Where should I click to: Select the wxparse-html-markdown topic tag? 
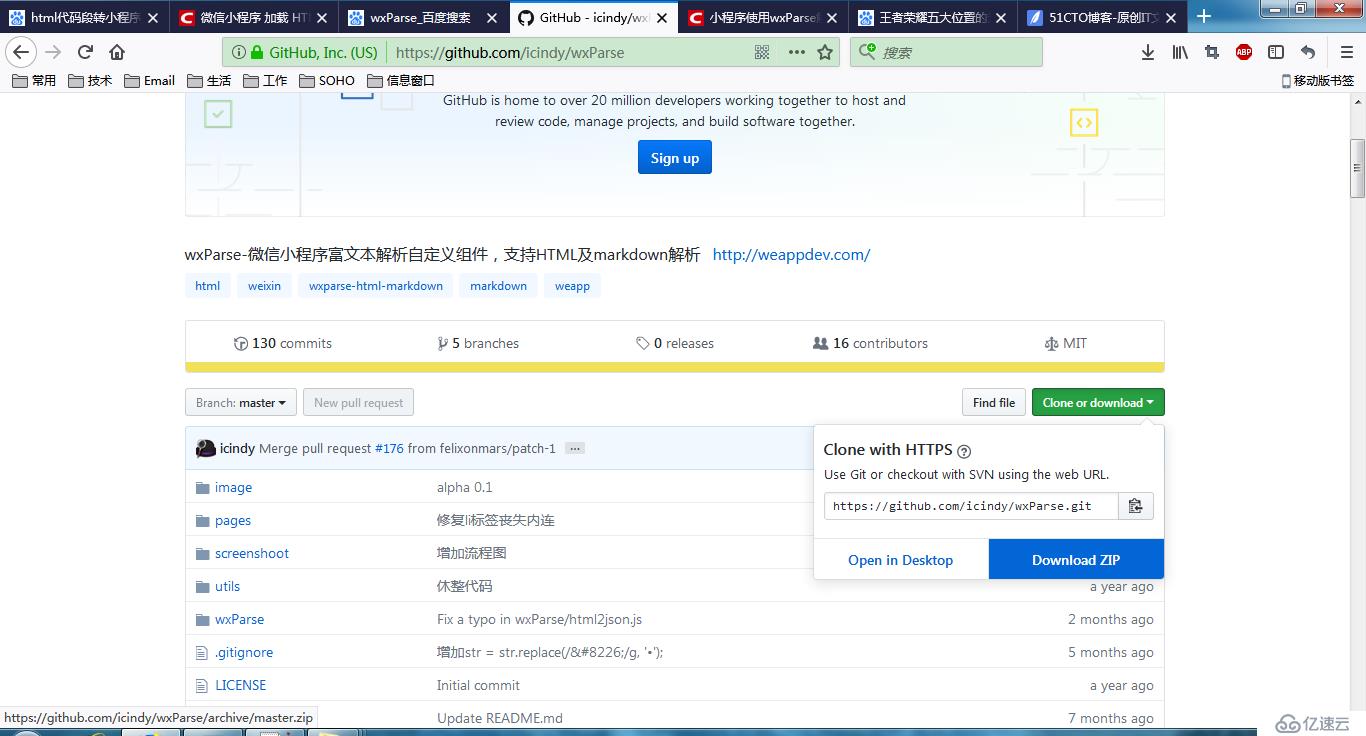(376, 286)
